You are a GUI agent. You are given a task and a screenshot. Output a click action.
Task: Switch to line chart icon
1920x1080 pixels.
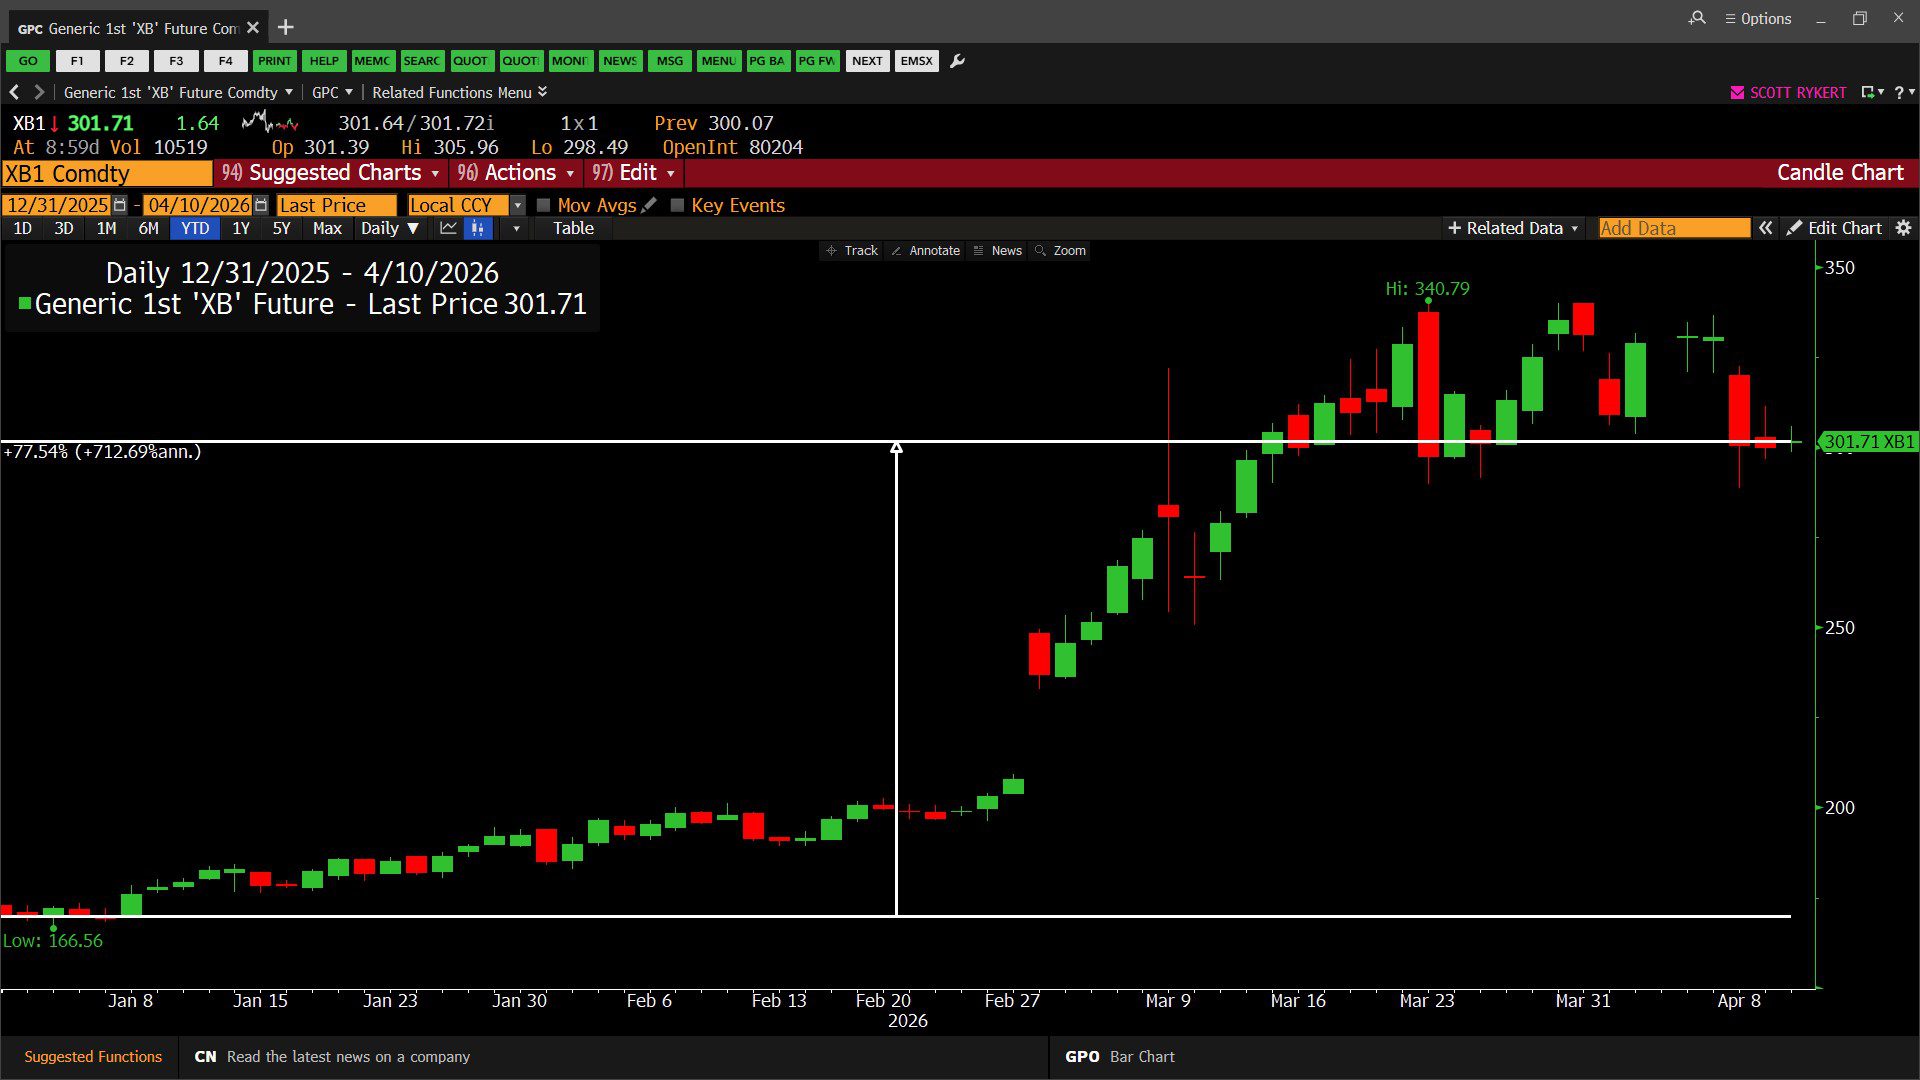coord(448,228)
